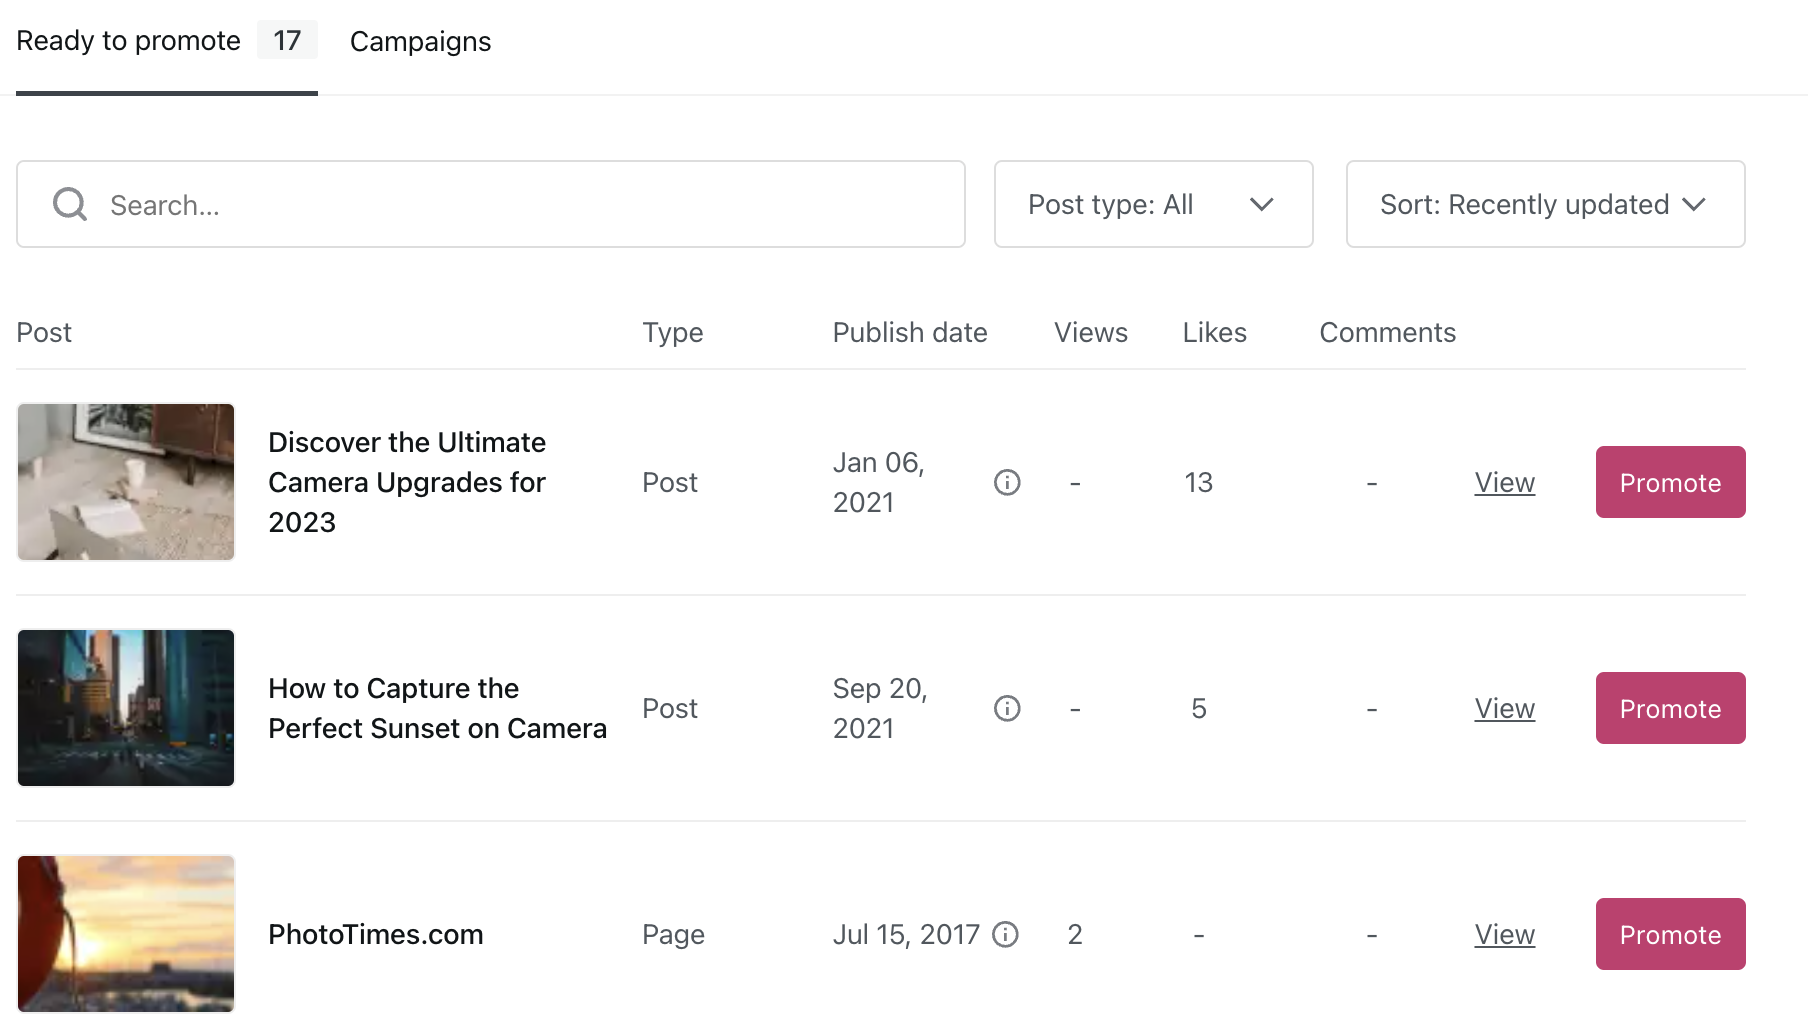Click the Jul 15, 2017 publish date

coord(906,934)
